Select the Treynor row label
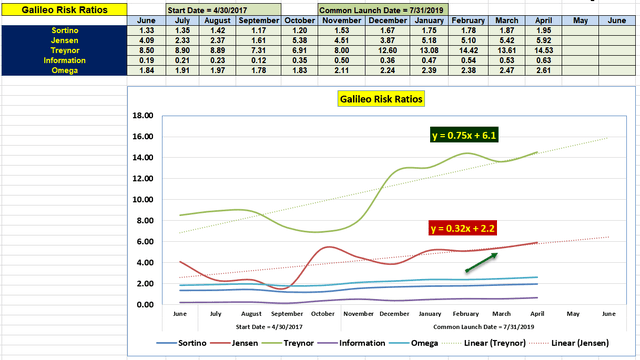 point(64,50)
